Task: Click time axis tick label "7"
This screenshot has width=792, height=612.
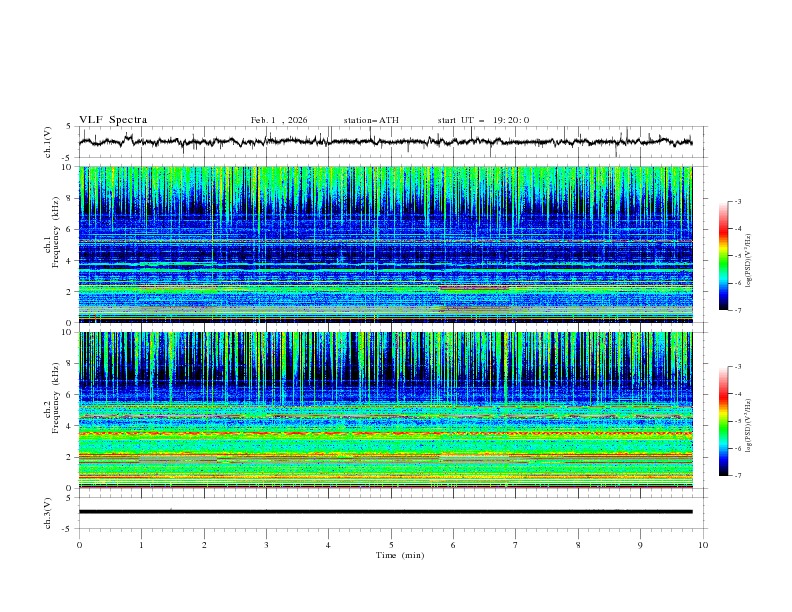Action: click(x=516, y=545)
